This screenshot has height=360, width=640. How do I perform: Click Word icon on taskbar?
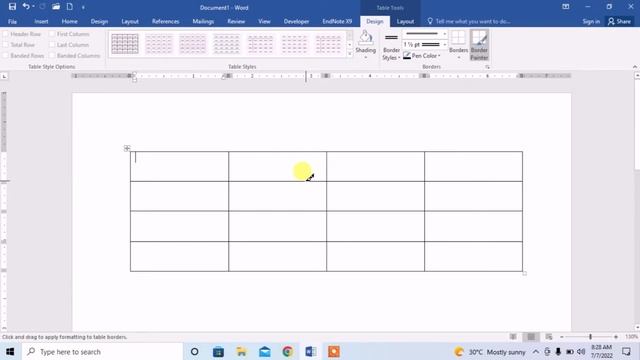click(311, 351)
